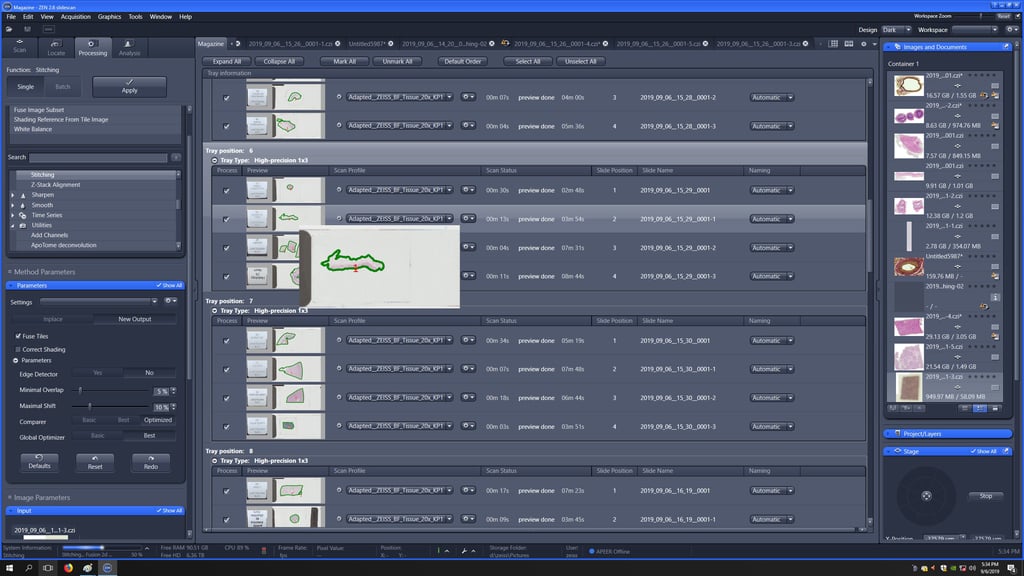Click the Expand All button
Viewport: 1024px width, 576px height.
click(x=227, y=61)
